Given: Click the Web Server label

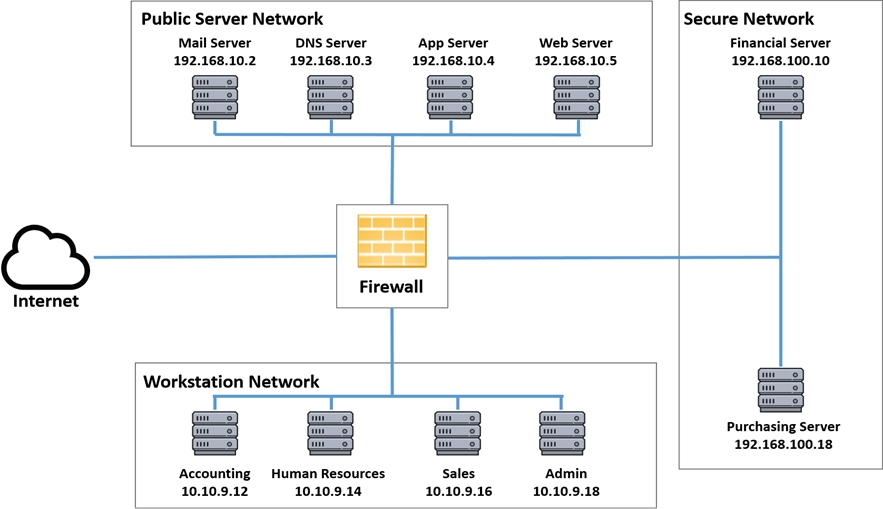Looking at the screenshot, I should (576, 43).
